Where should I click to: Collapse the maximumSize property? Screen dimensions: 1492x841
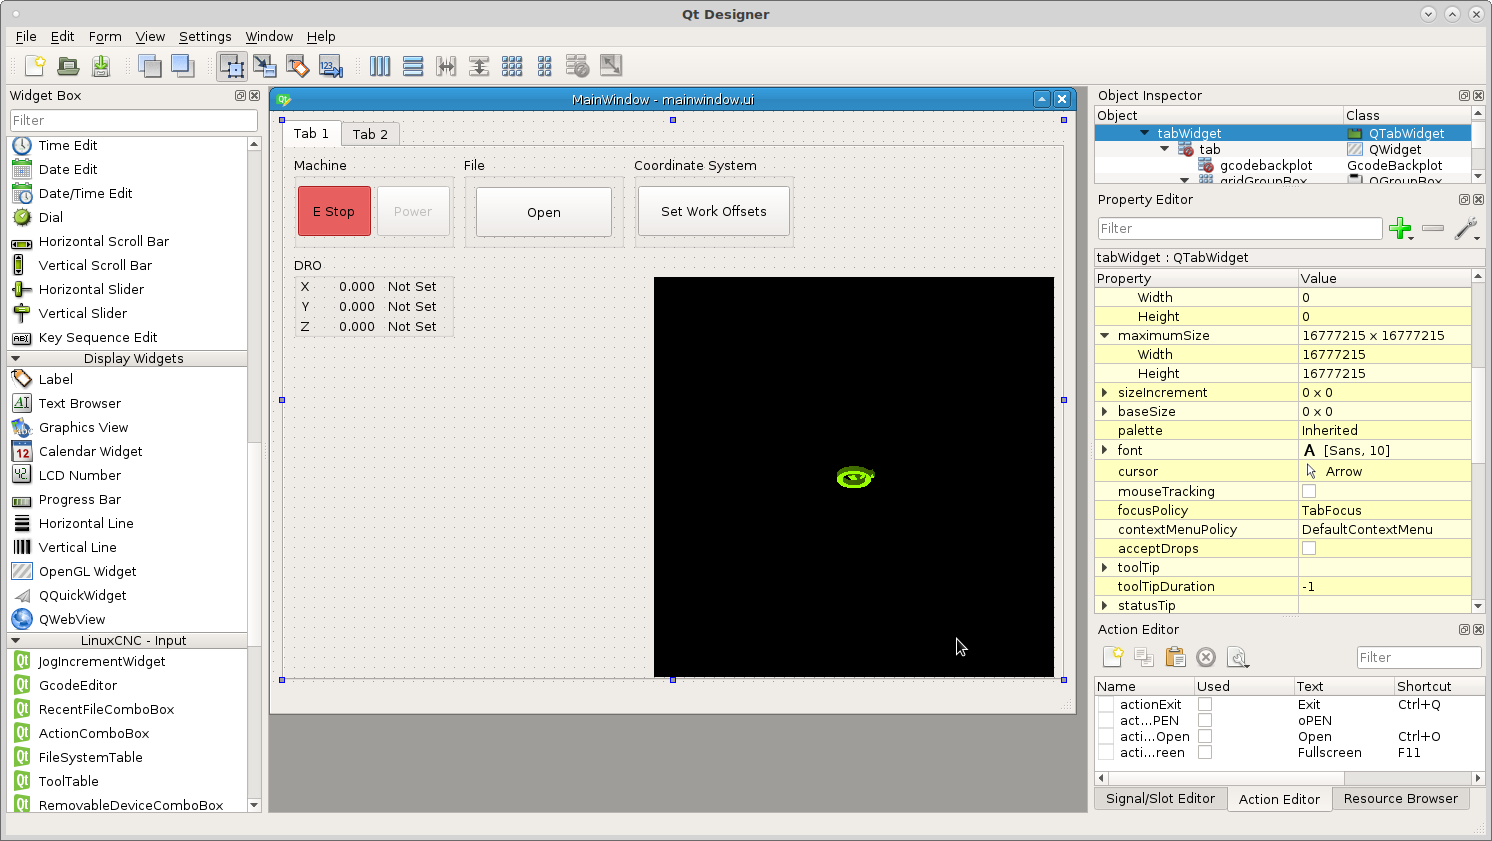[1105, 336]
